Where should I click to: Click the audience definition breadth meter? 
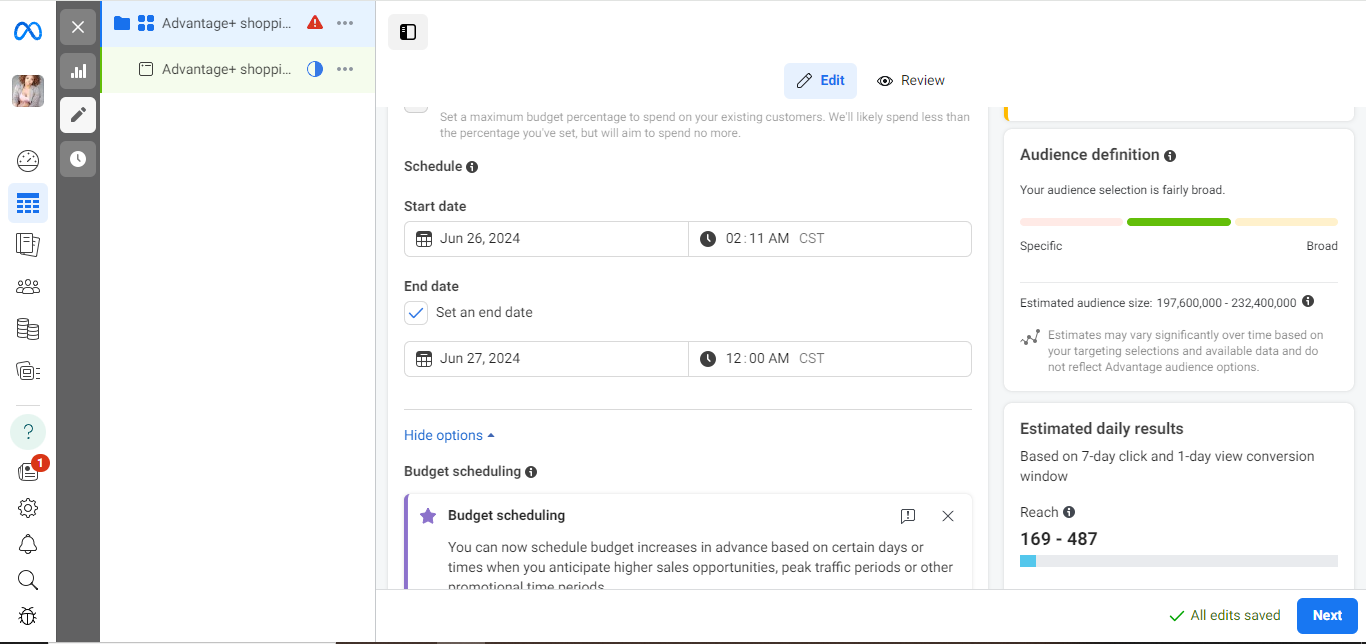click(x=1178, y=222)
